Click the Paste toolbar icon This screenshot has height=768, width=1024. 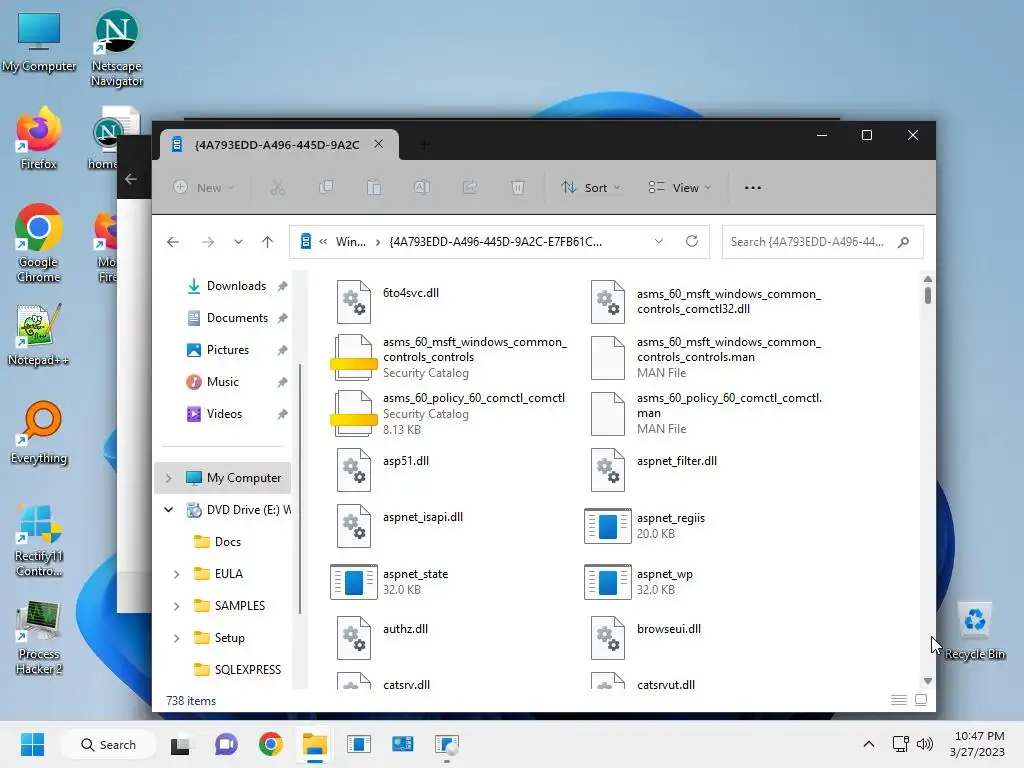(x=374, y=188)
